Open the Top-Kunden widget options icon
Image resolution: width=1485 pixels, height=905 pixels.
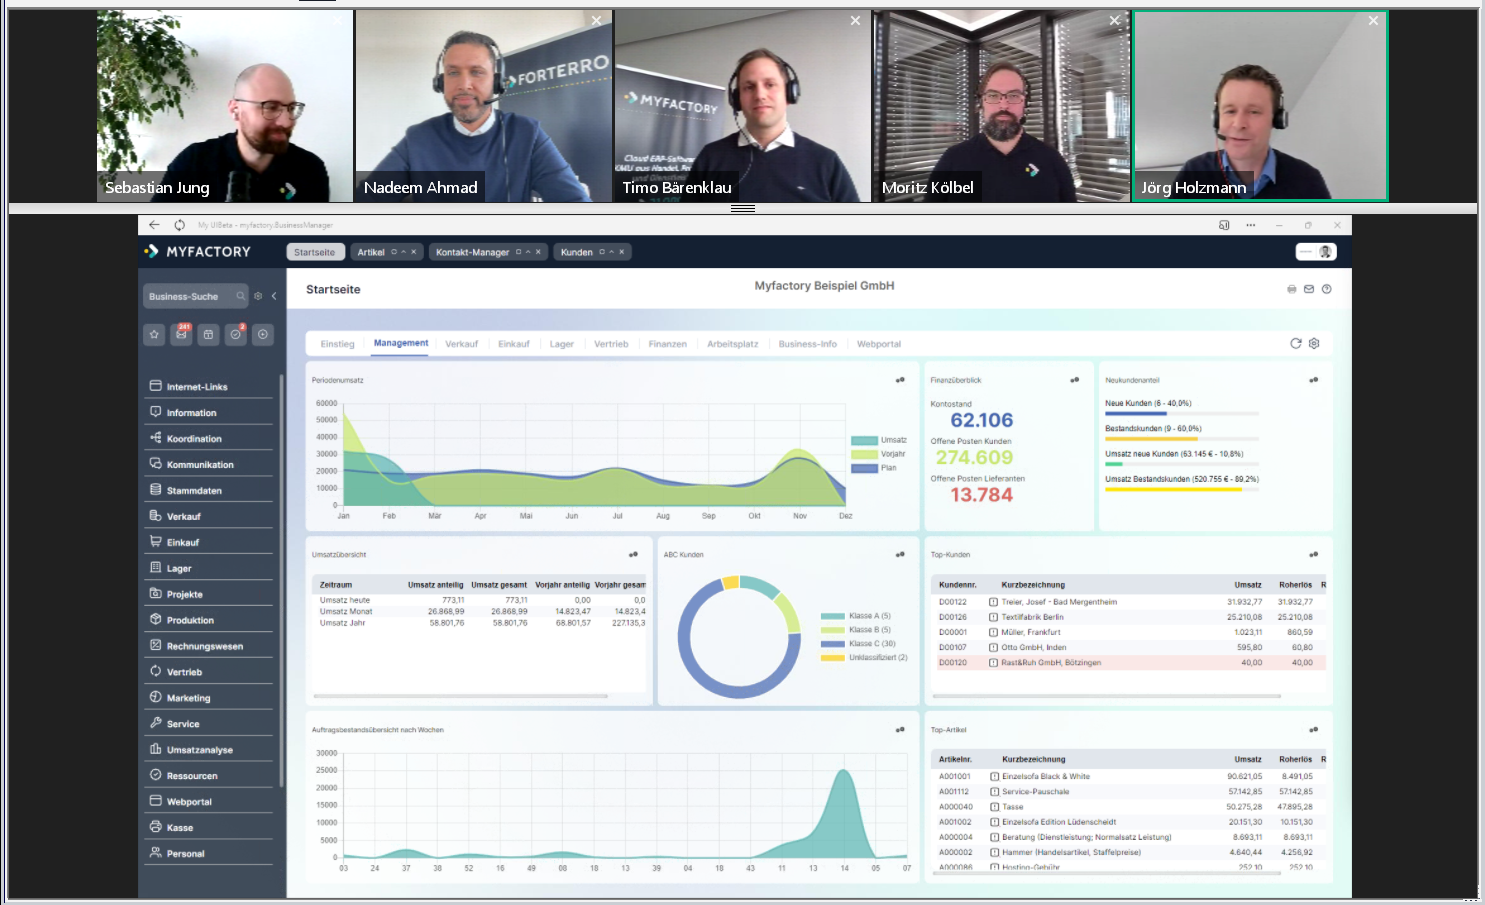pos(1314,554)
